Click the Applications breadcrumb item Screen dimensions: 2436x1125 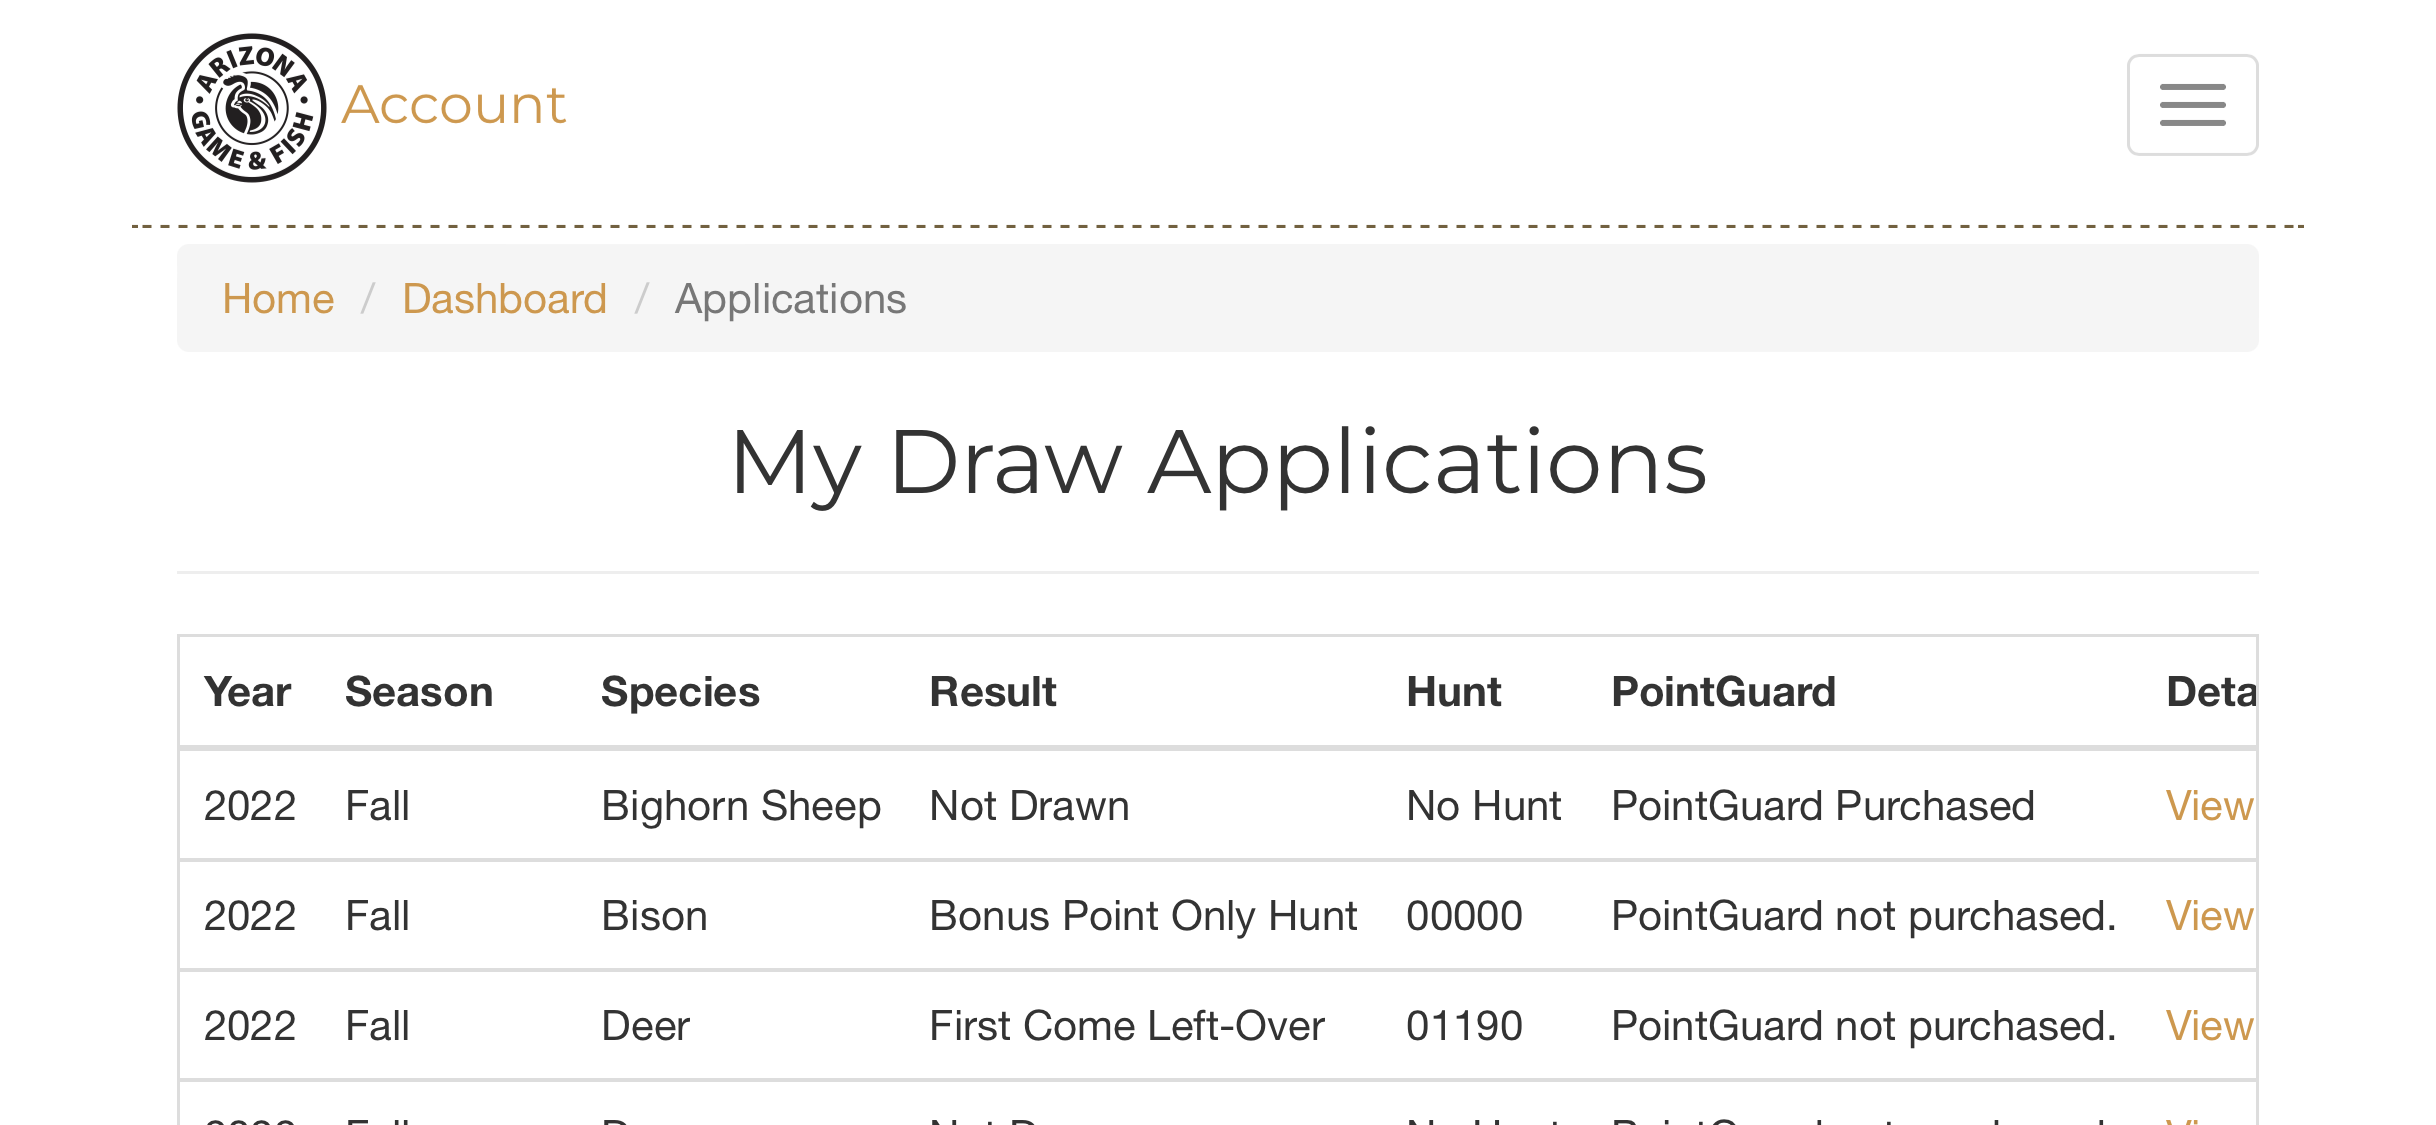(x=790, y=299)
